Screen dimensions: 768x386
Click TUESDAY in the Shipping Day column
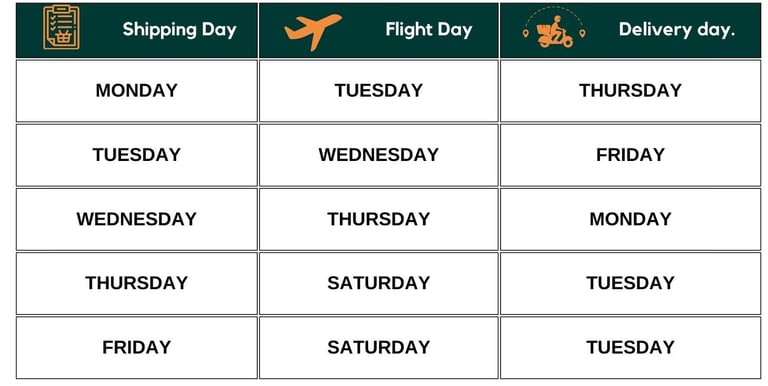[137, 155]
